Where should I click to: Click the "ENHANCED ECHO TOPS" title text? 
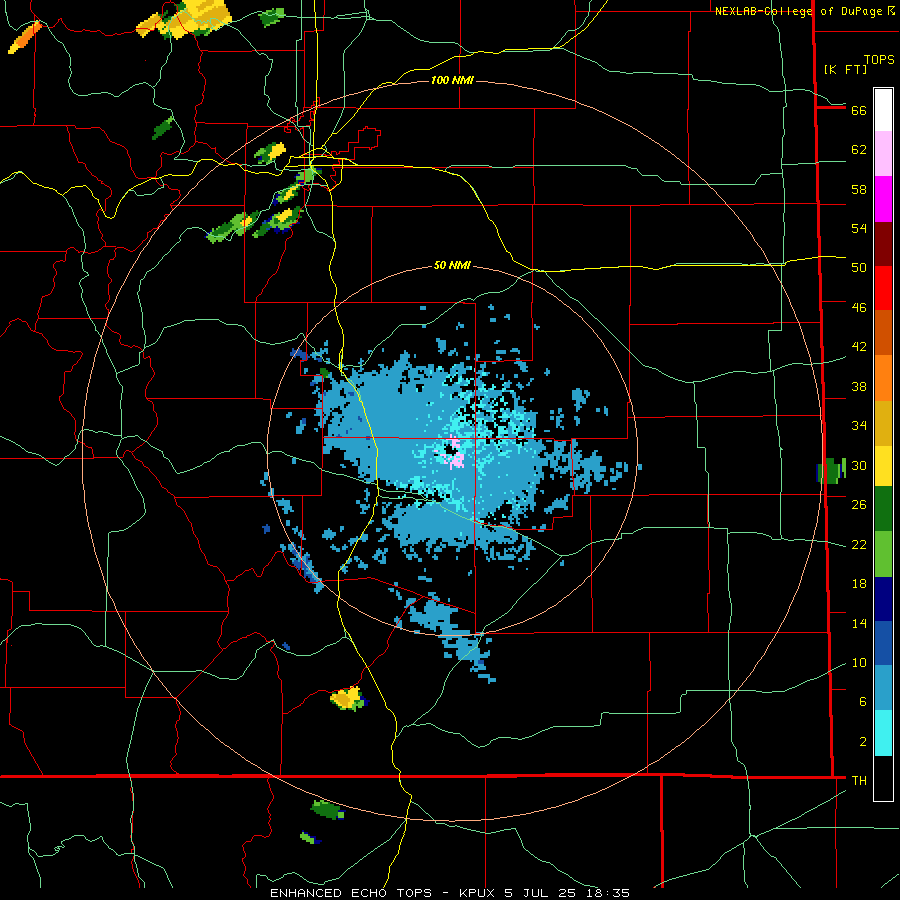(x=351, y=893)
